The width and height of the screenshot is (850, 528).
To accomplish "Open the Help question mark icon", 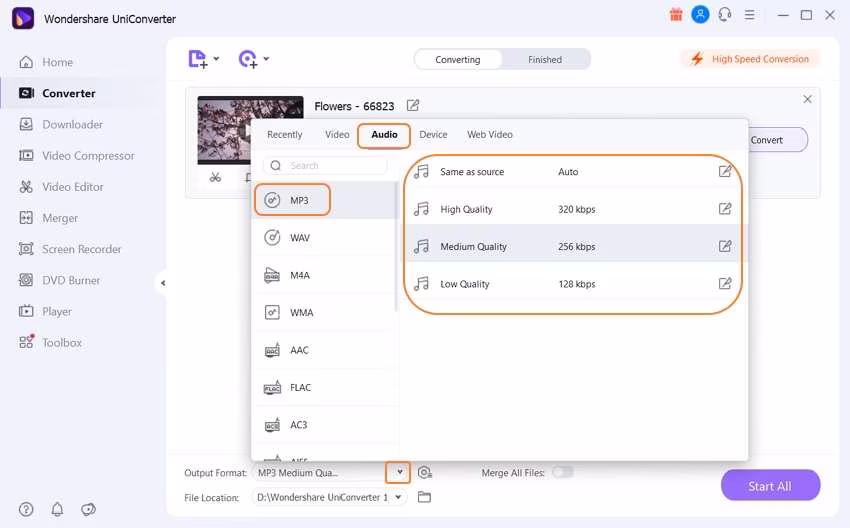I will (x=26, y=510).
